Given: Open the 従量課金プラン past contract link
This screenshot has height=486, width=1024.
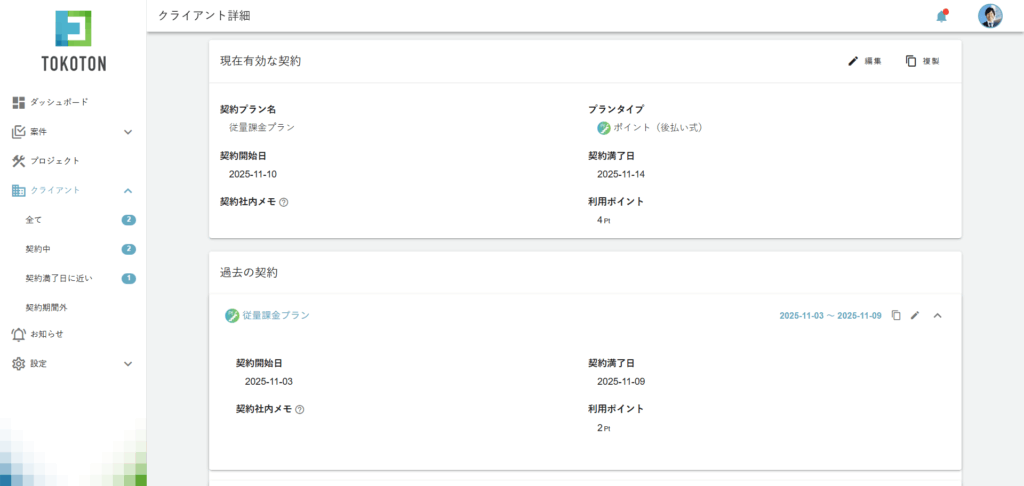Looking at the screenshot, I should (x=276, y=315).
